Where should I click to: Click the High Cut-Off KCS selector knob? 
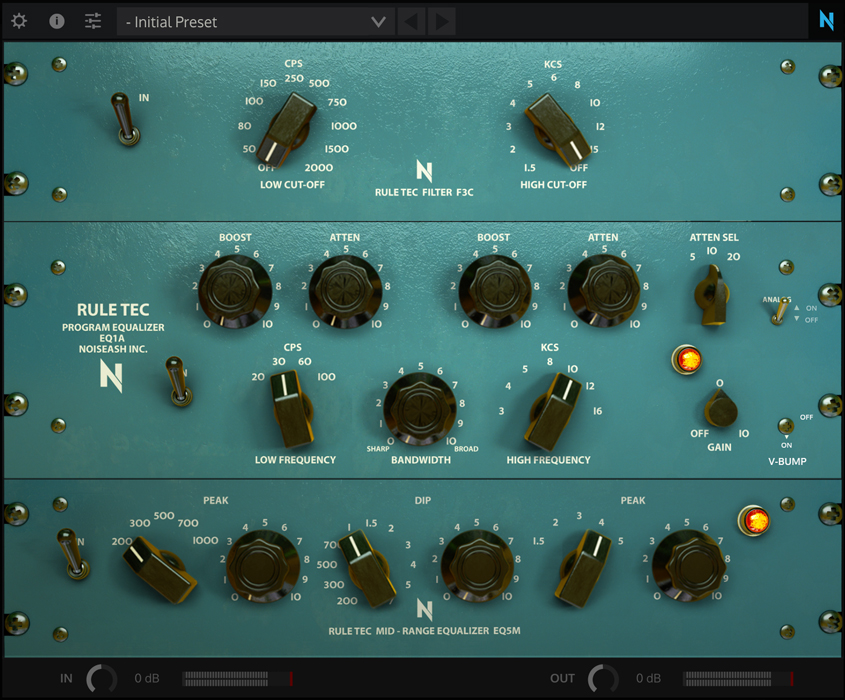click(x=556, y=129)
